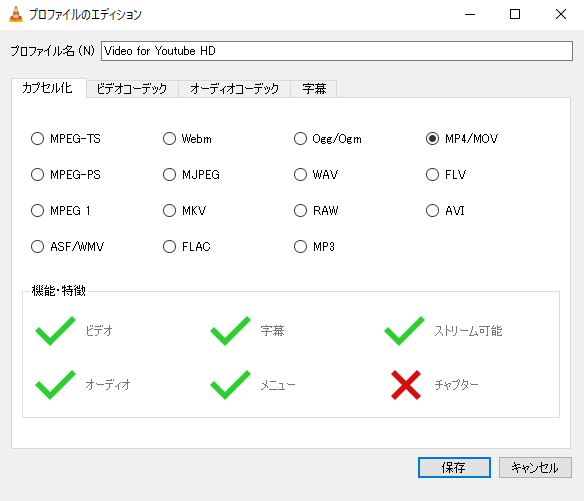Click the green checkmark beside ビデオ
584x501 pixels.
pos(55,331)
